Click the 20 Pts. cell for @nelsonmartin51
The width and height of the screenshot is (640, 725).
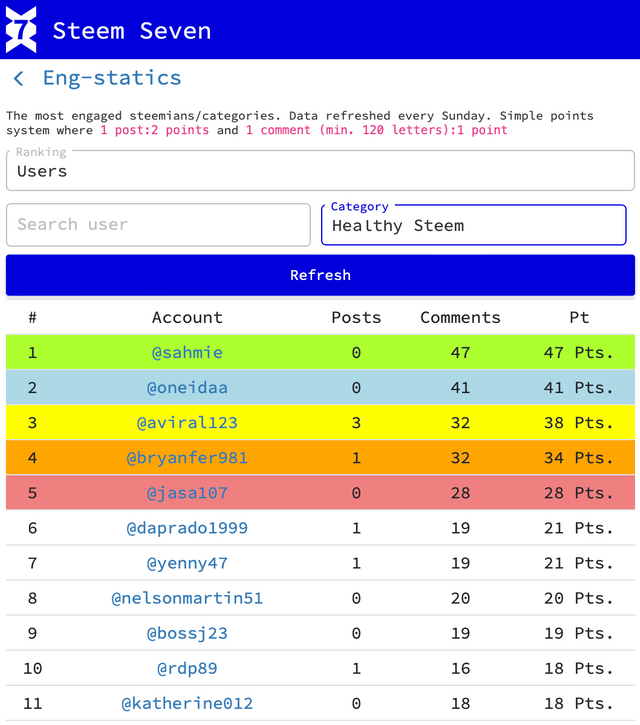[x=579, y=598]
